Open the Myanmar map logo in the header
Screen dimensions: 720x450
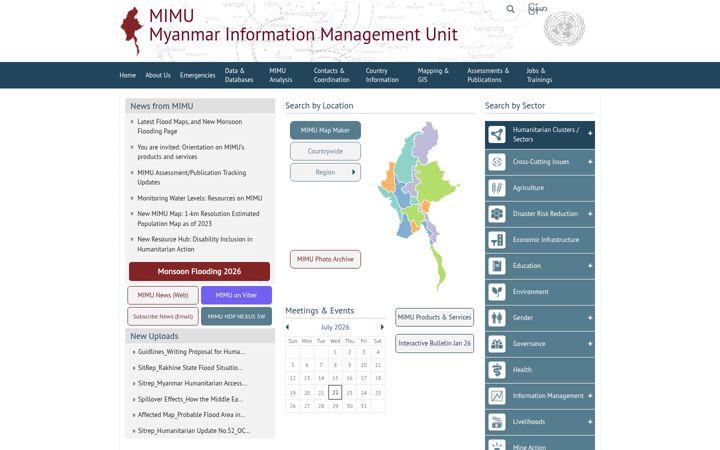[132, 31]
